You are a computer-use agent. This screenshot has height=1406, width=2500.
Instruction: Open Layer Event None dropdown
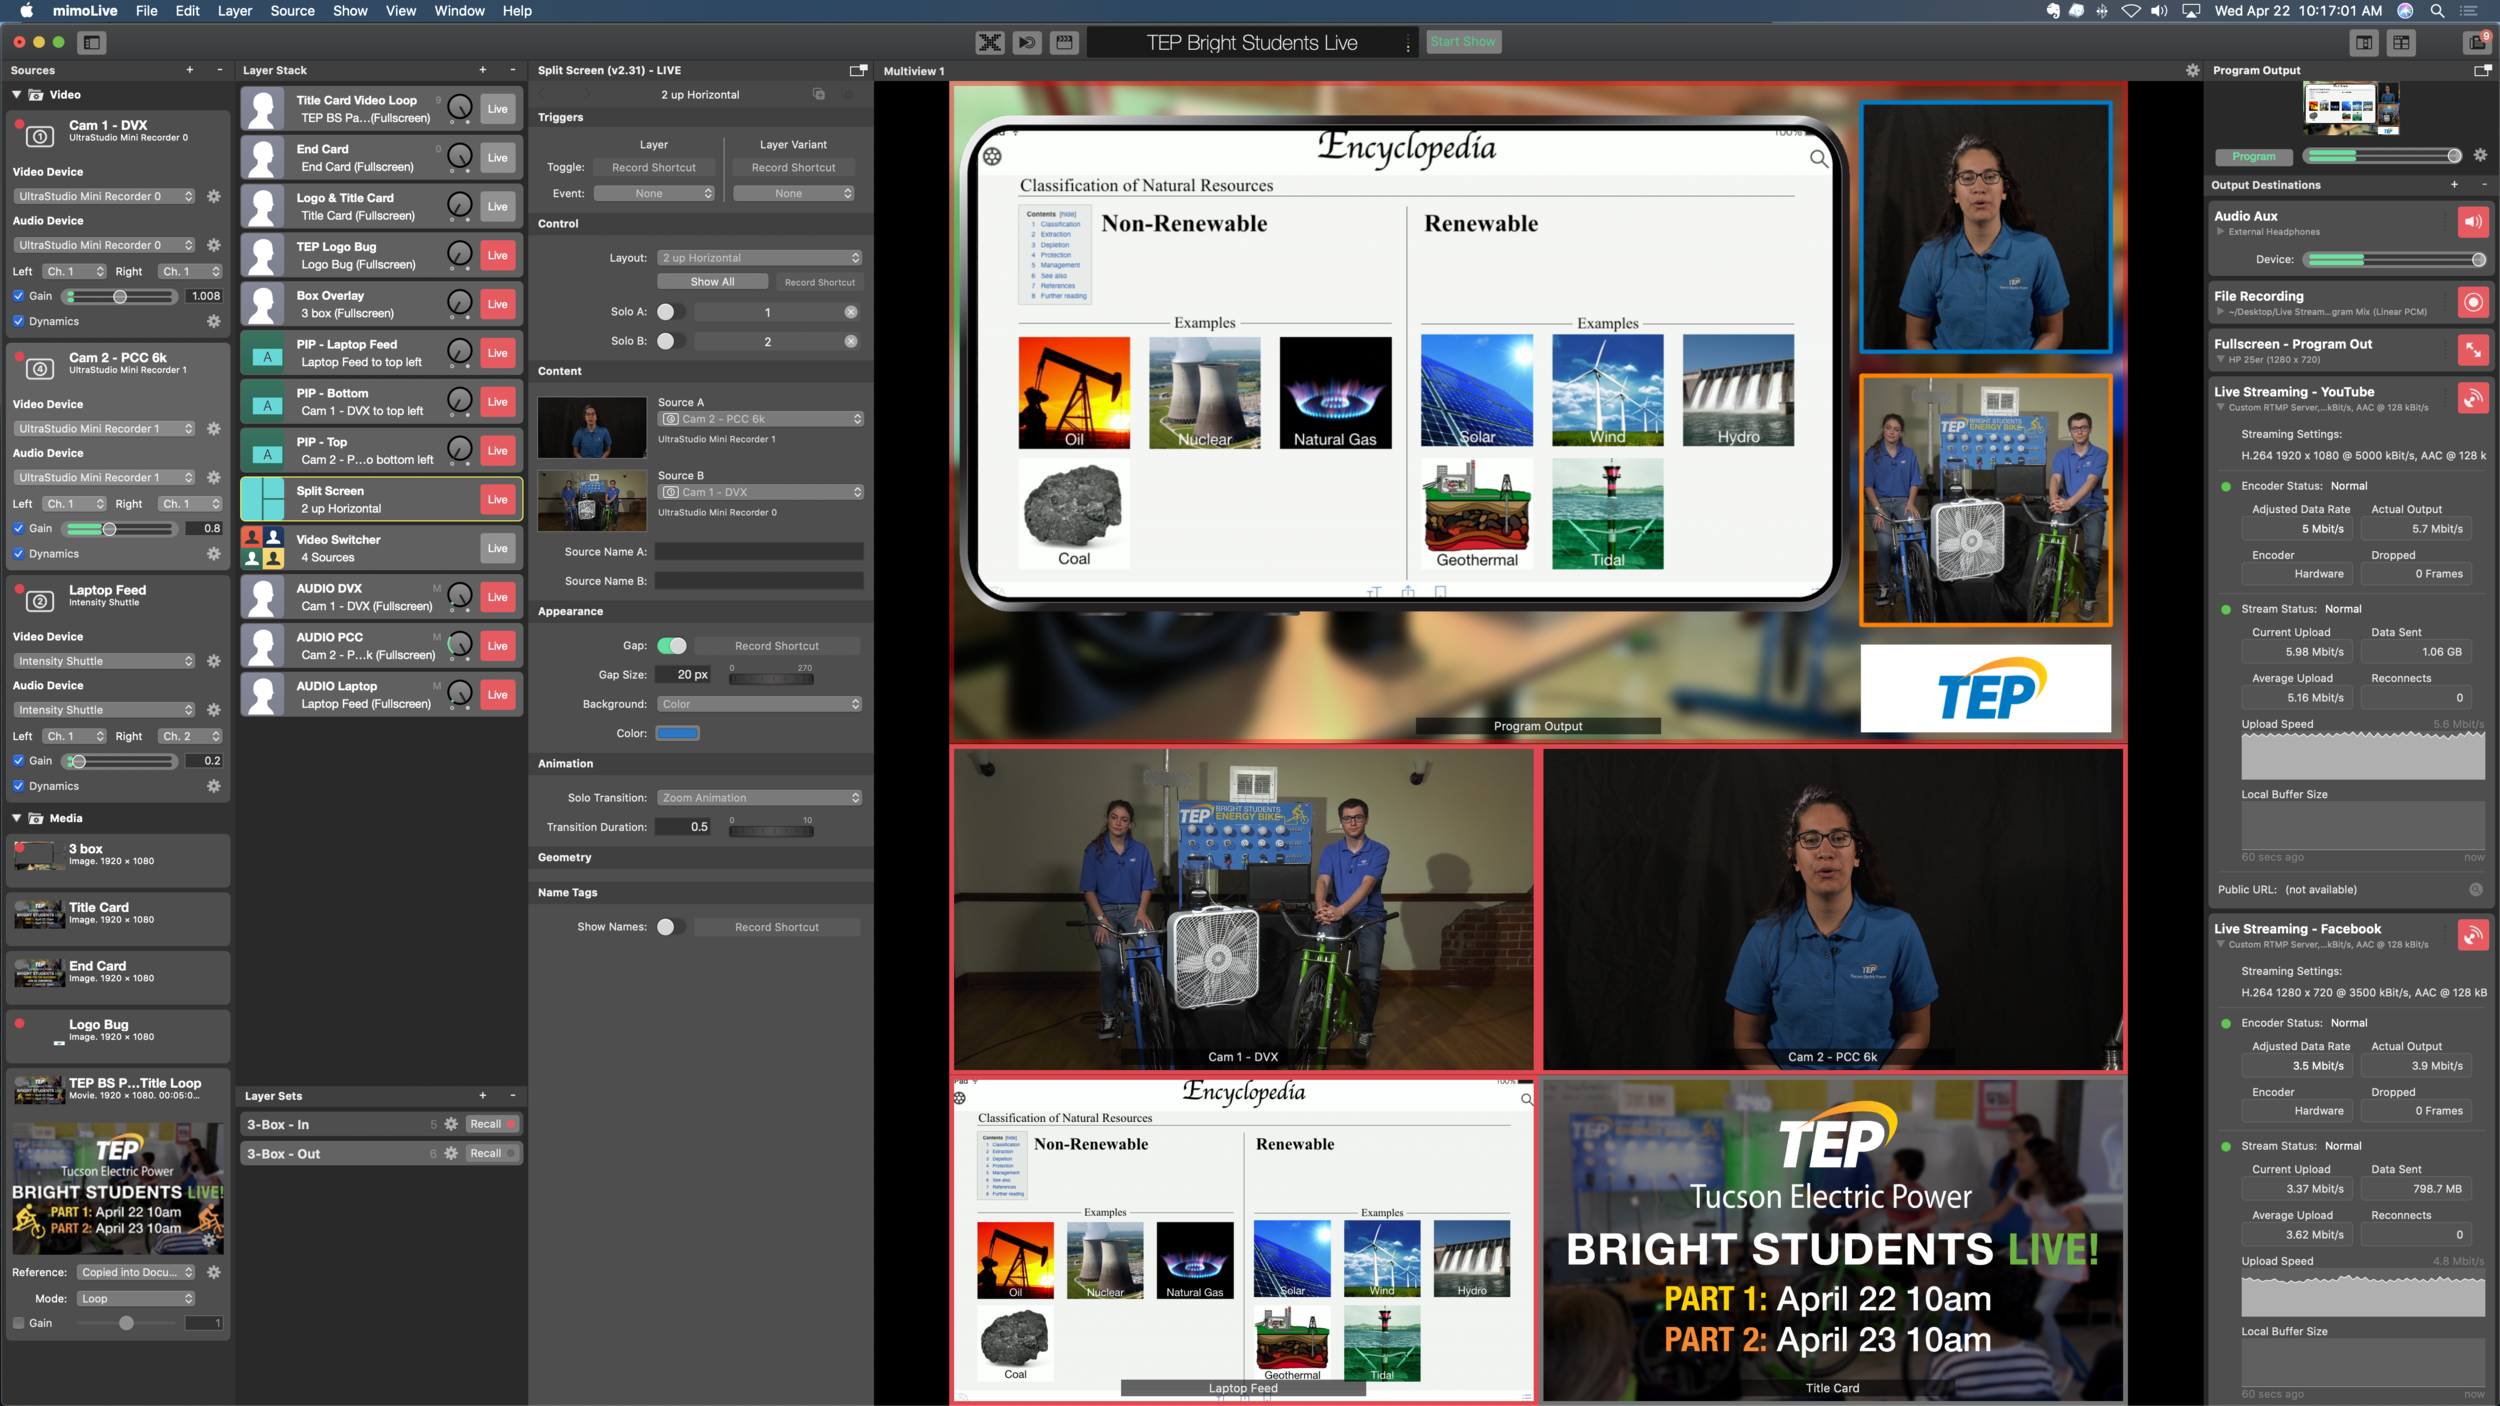click(x=654, y=193)
